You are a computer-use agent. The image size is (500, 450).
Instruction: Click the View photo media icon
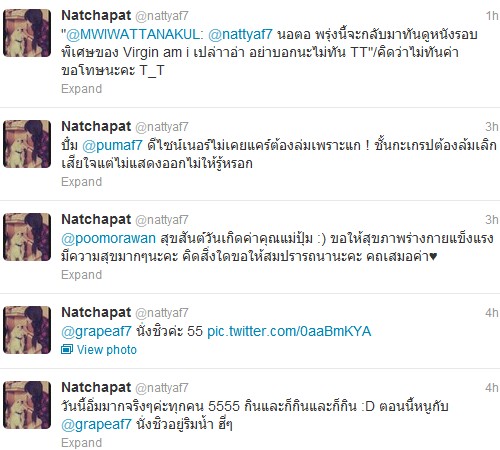67,349
